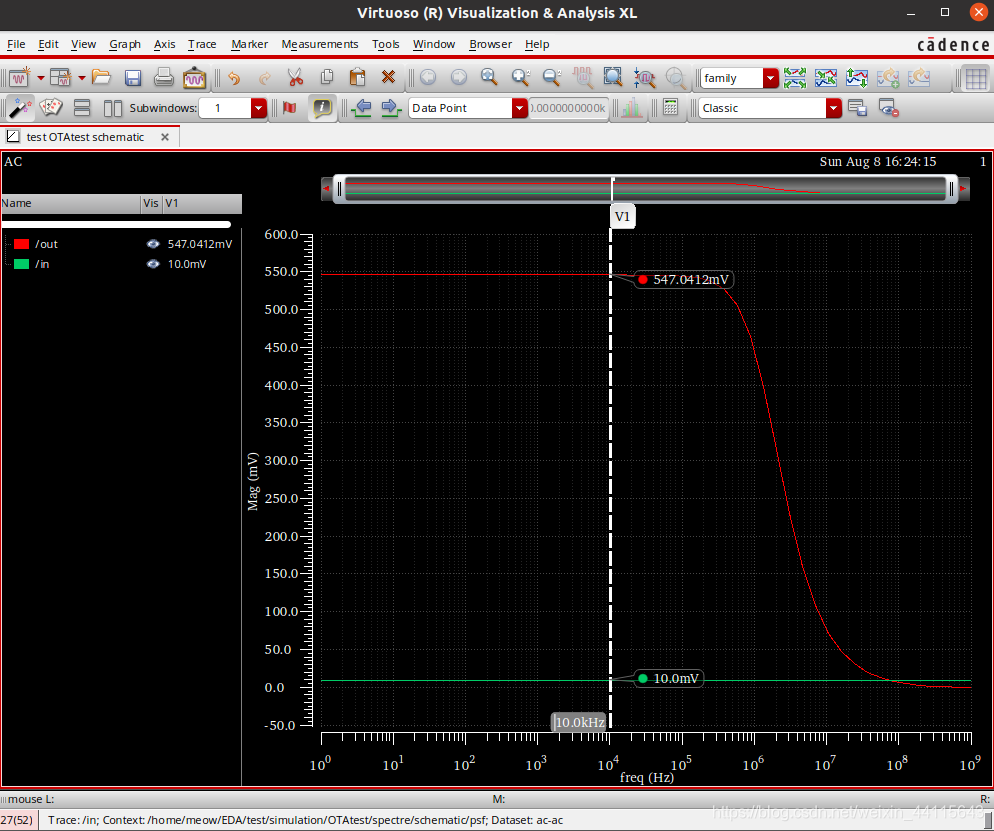Click the new waveform window icon

(x=20, y=77)
